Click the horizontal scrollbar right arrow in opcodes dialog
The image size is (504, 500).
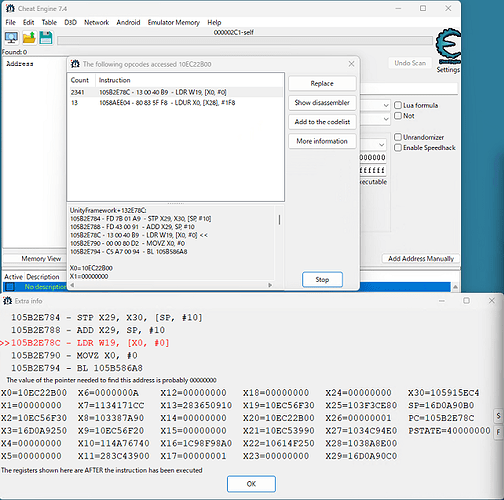coord(270,285)
